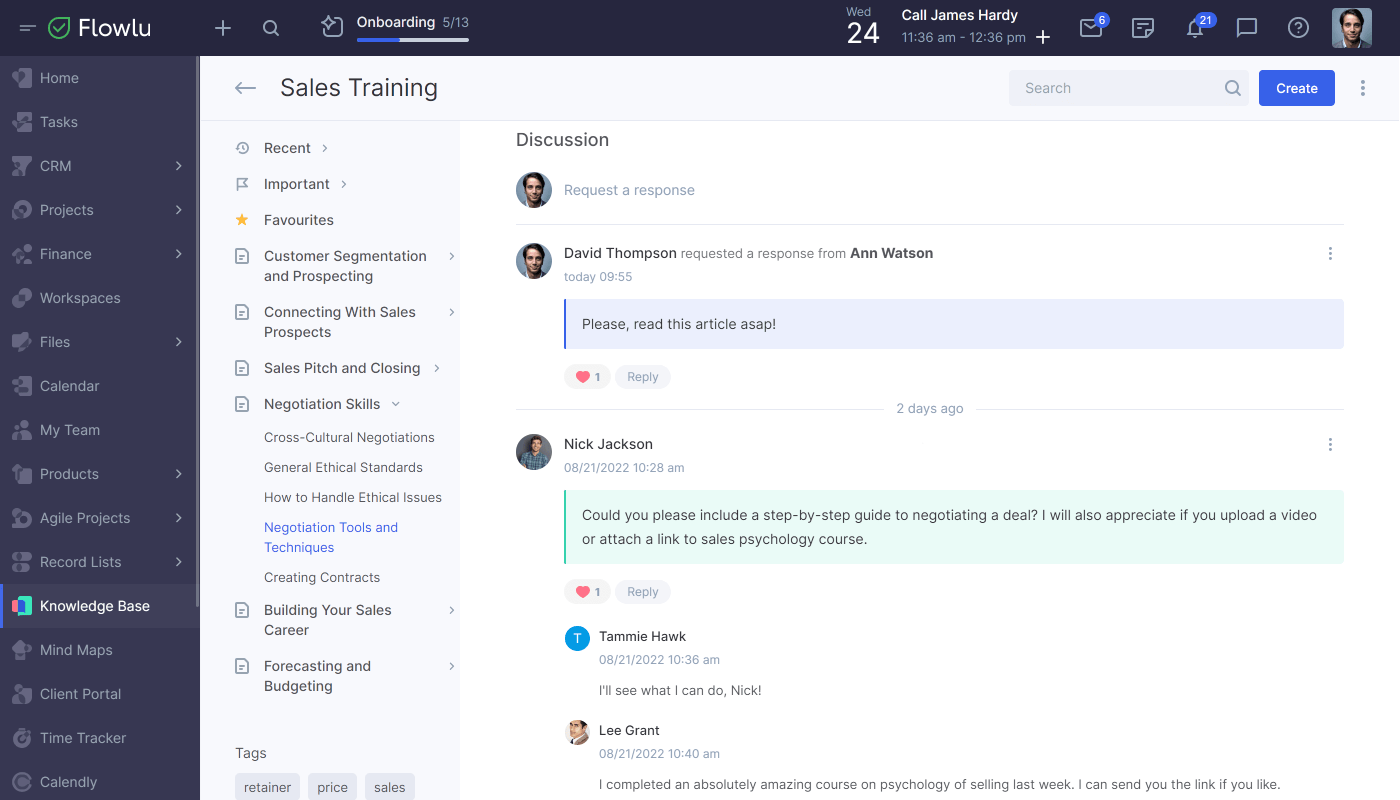The image size is (1400, 800).
Task: Open Calendly in the sidebar
Action: click(100, 782)
